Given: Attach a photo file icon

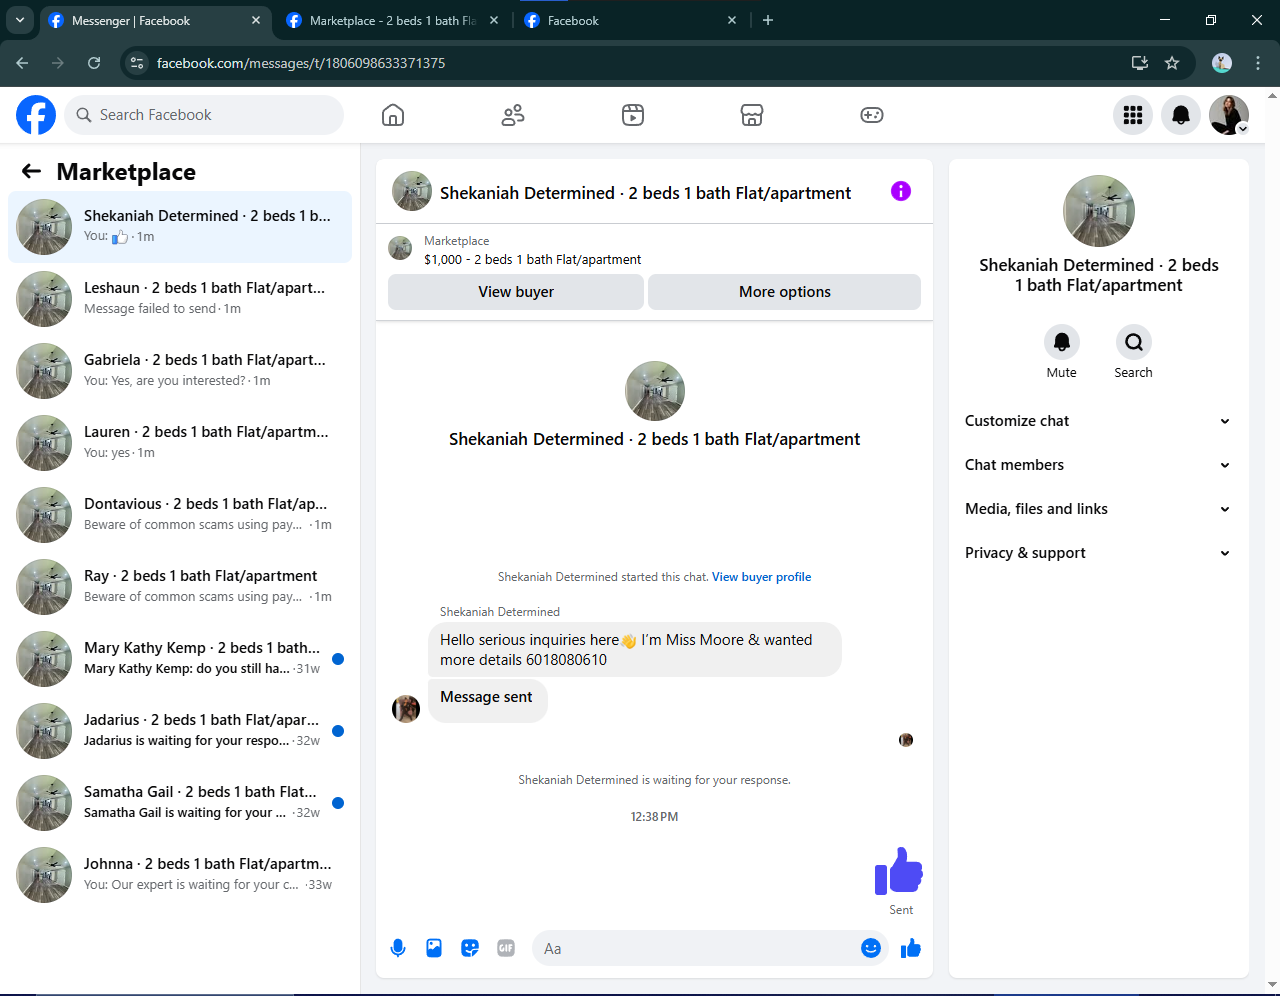Looking at the screenshot, I should (x=434, y=948).
